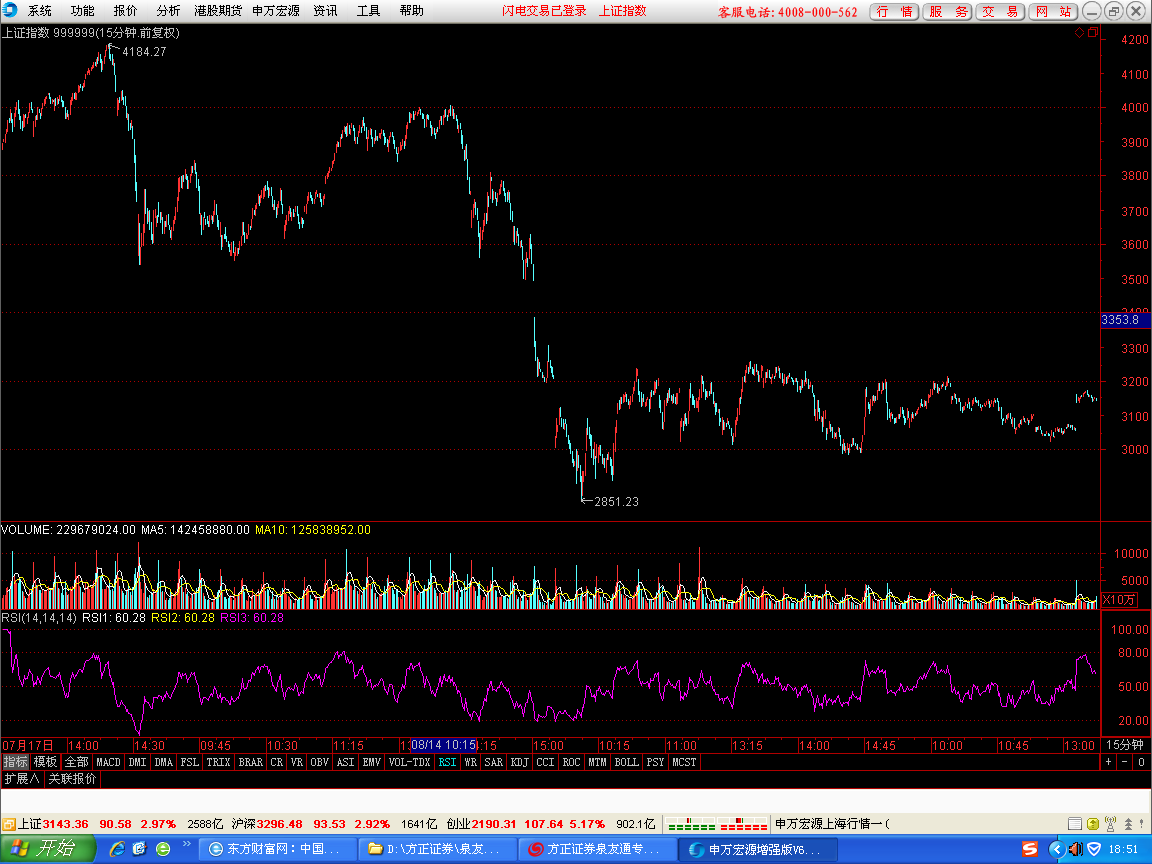Switch to the CR indicator
The width and height of the screenshot is (1152, 864).
(276, 762)
